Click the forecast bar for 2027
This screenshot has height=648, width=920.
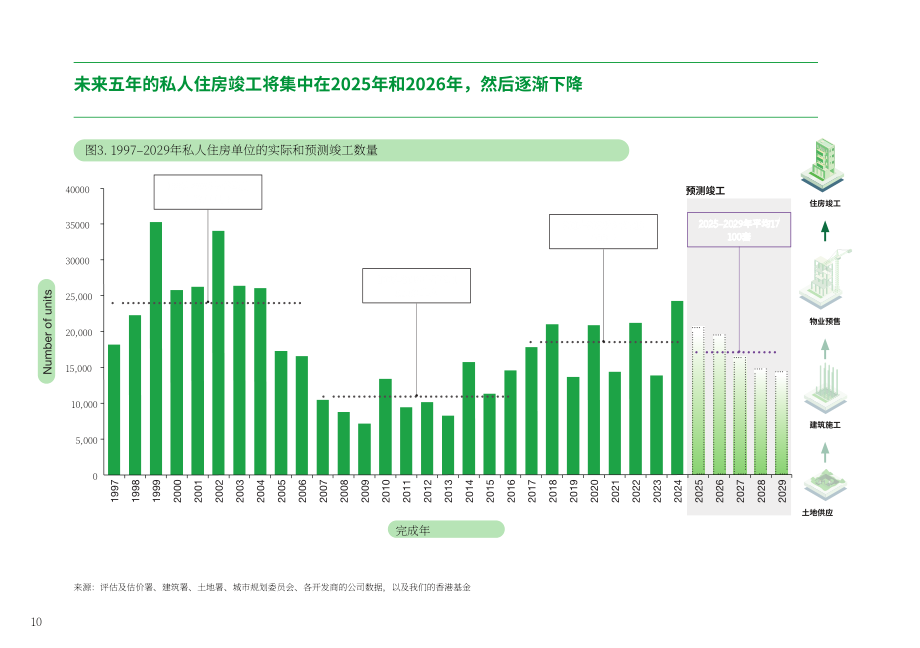(x=740, y=416)
